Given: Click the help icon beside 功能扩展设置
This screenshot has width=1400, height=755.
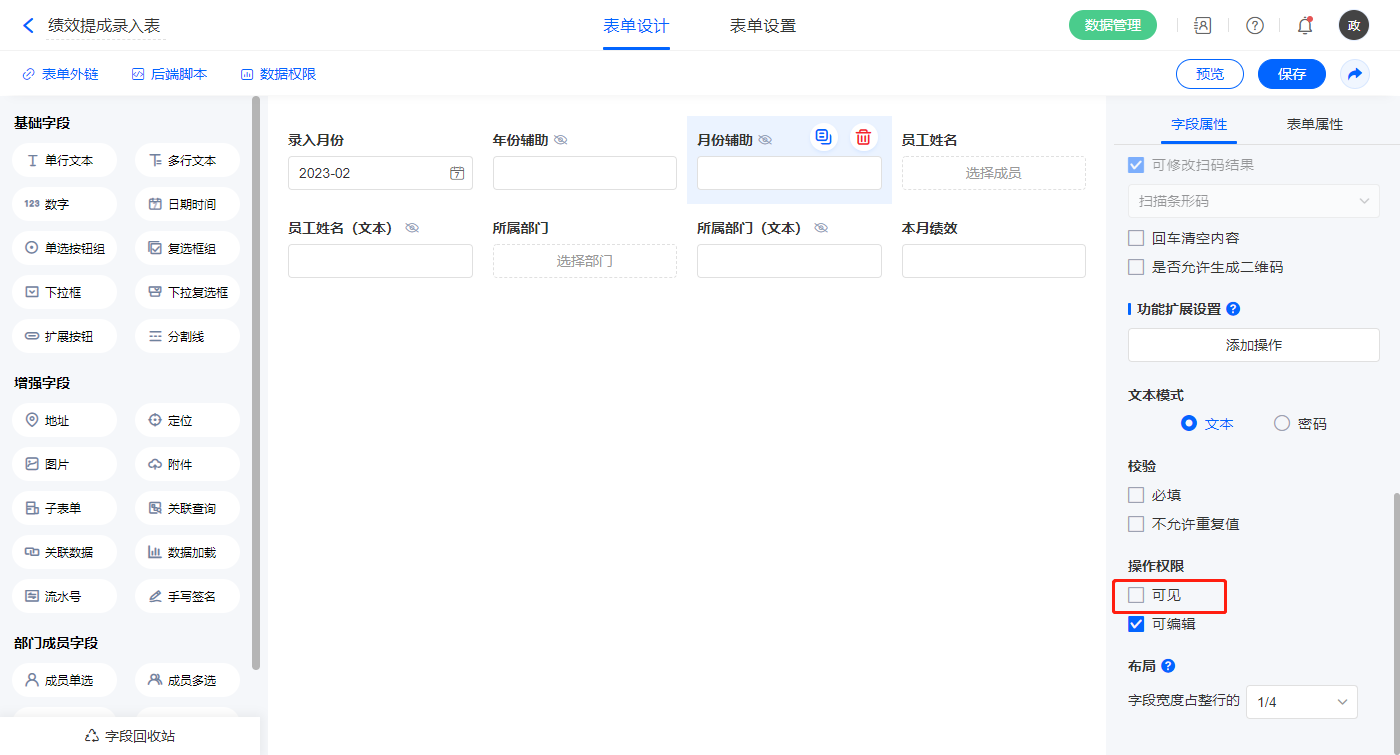Looking at the screenshot, I should pos(1233,309).
